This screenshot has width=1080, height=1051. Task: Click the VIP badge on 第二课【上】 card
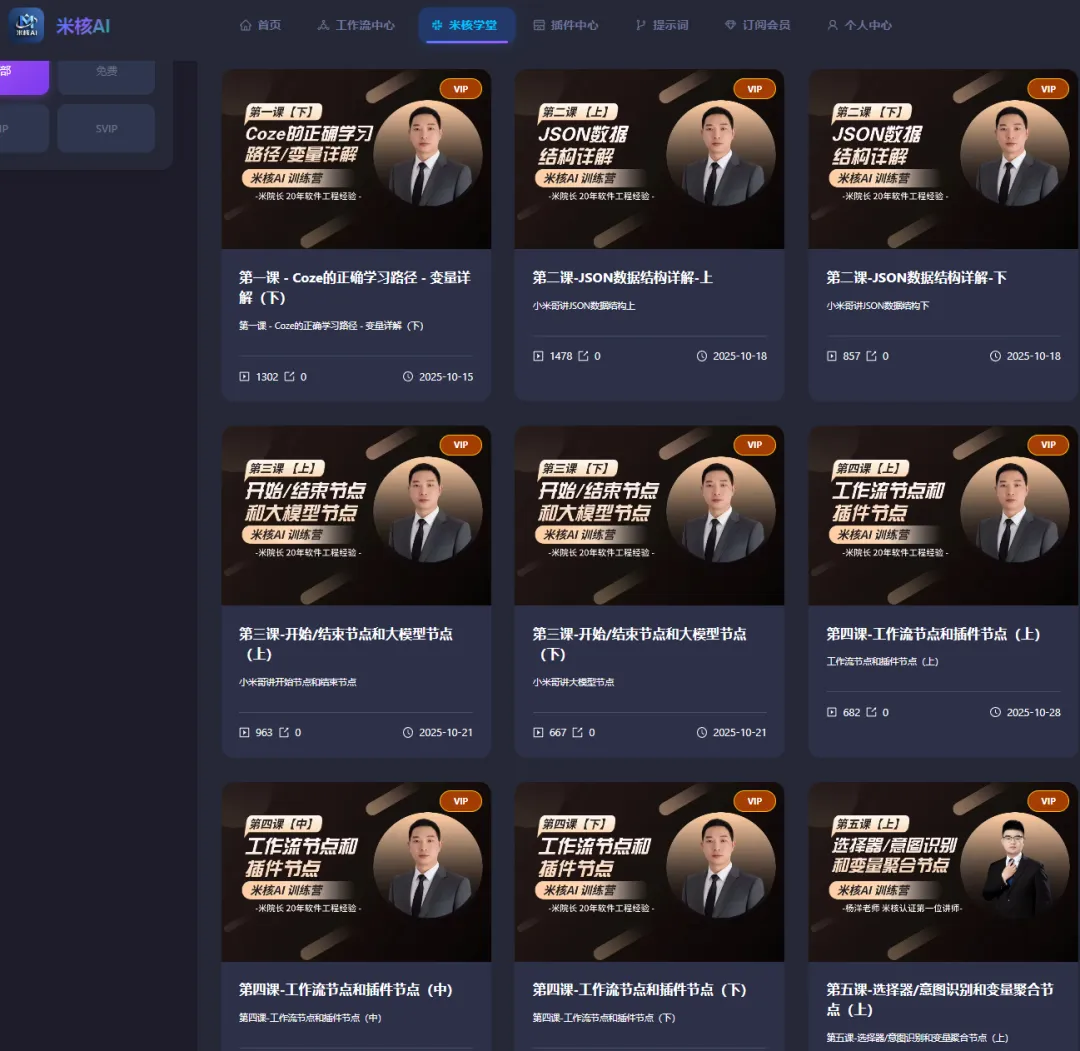click(x=754, y=89)
